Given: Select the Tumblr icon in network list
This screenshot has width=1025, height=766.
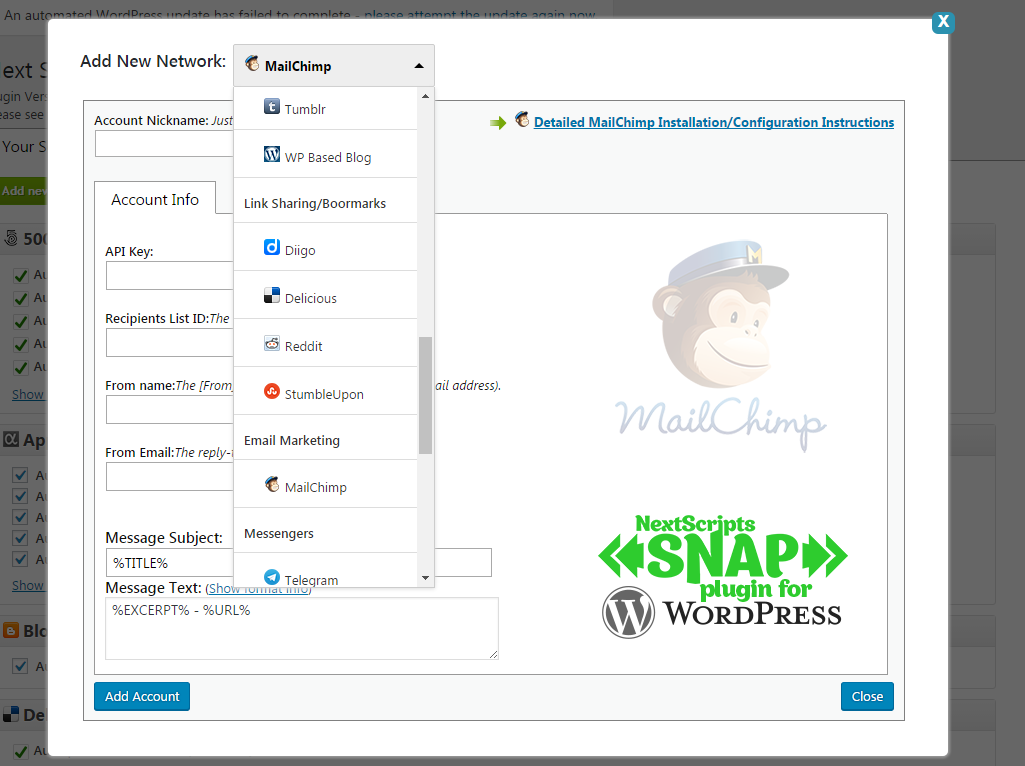Looking at the screenshot, I should [x=272, y=107].
